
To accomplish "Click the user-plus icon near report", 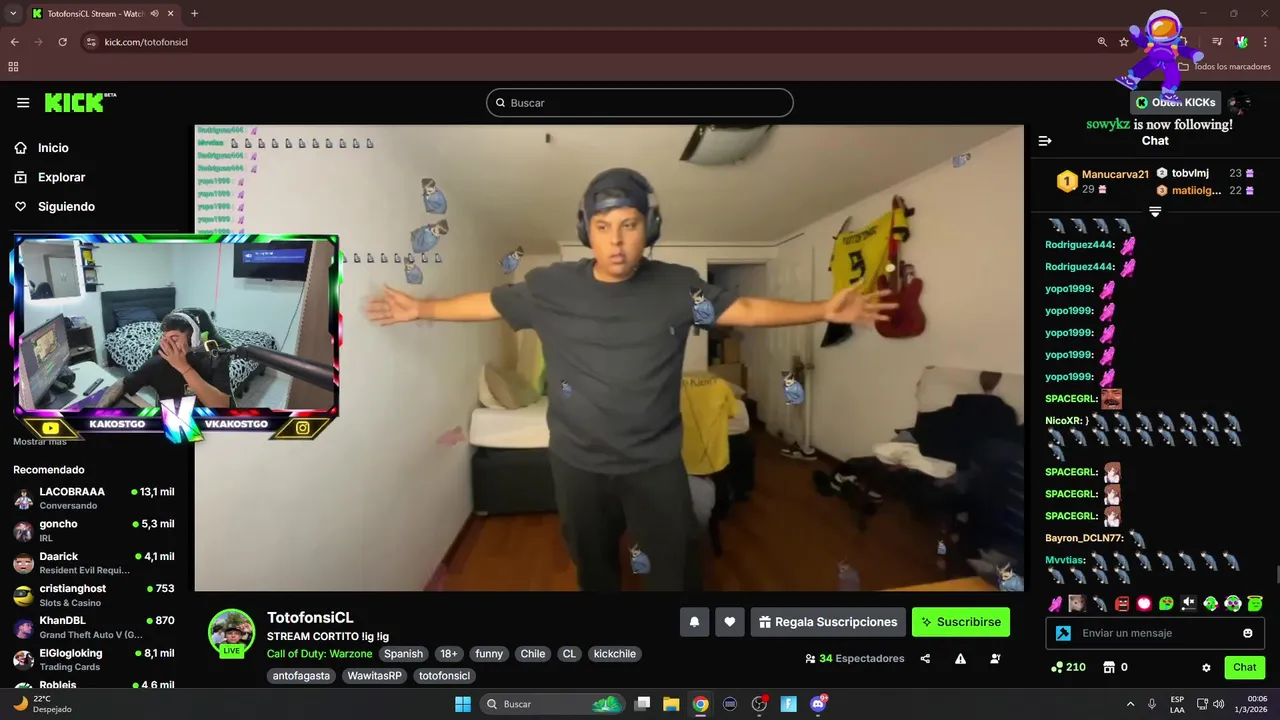I will [995, 658].
